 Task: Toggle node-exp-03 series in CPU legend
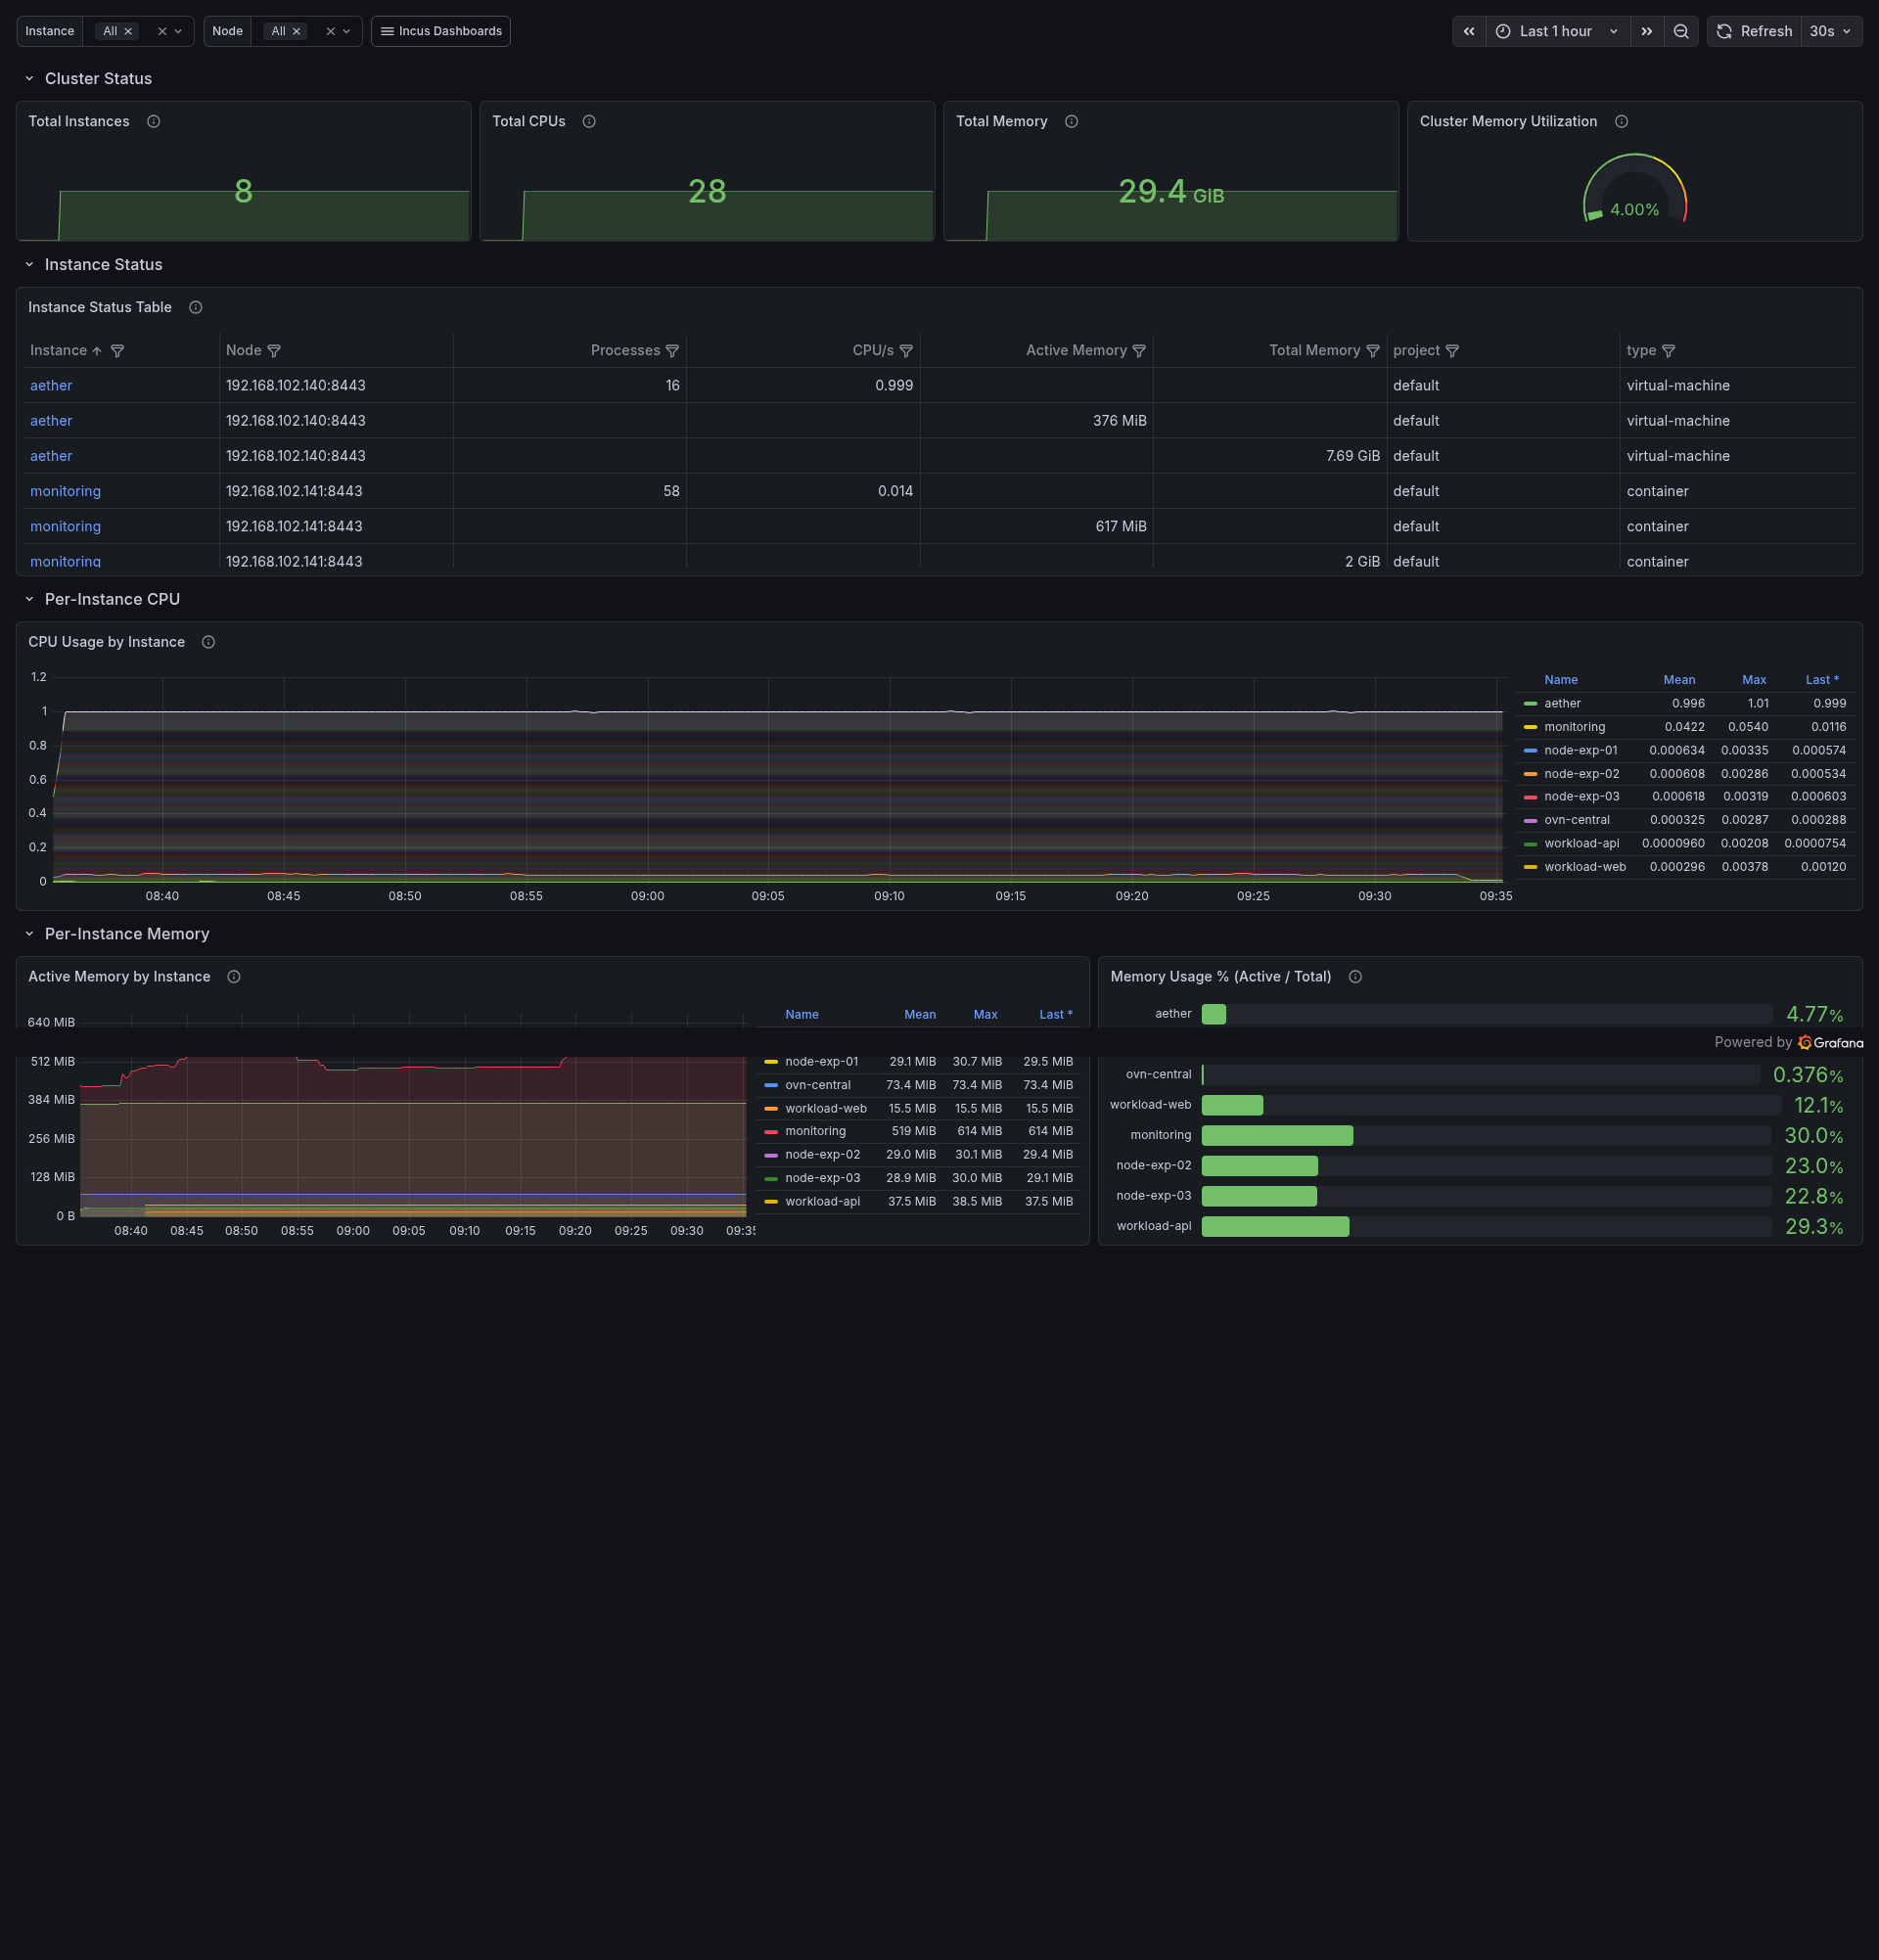1581,797
